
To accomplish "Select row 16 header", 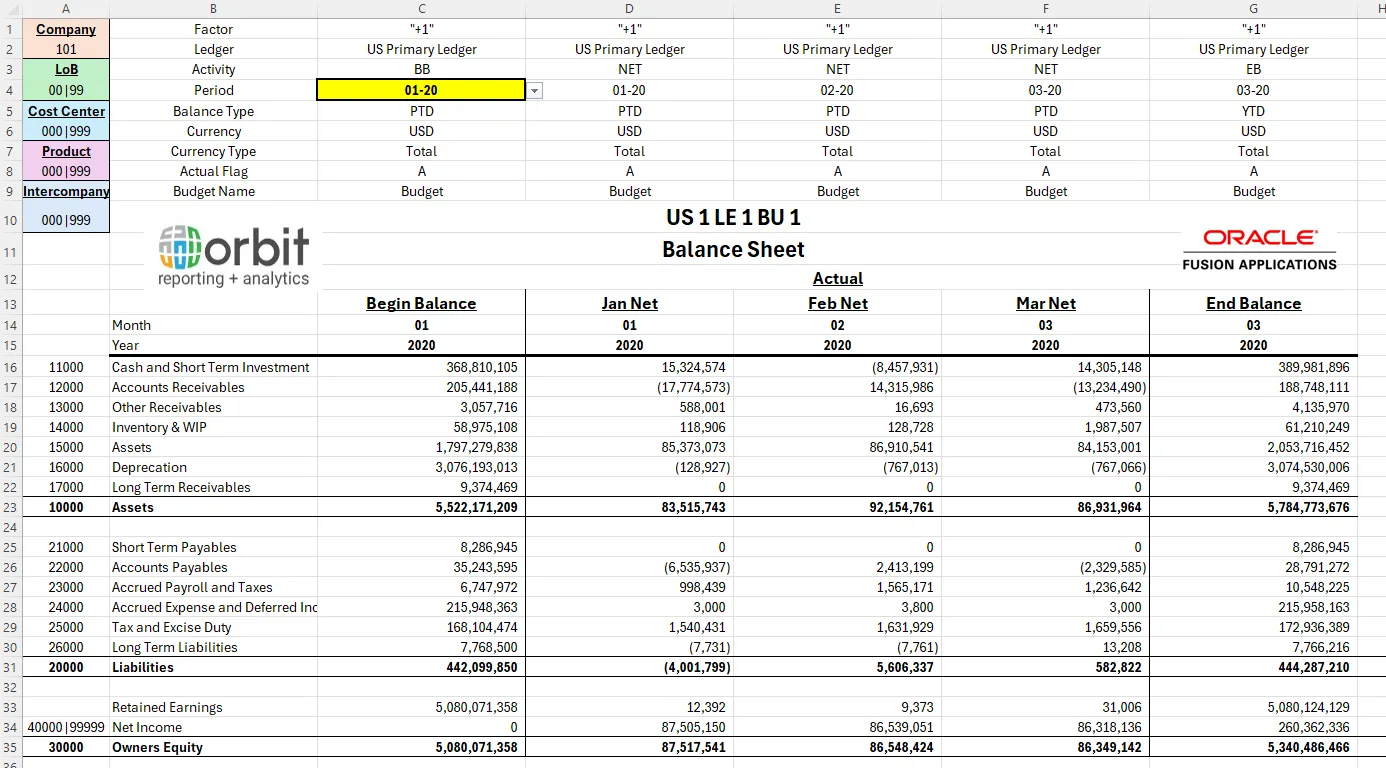I will tap(10, 367).
